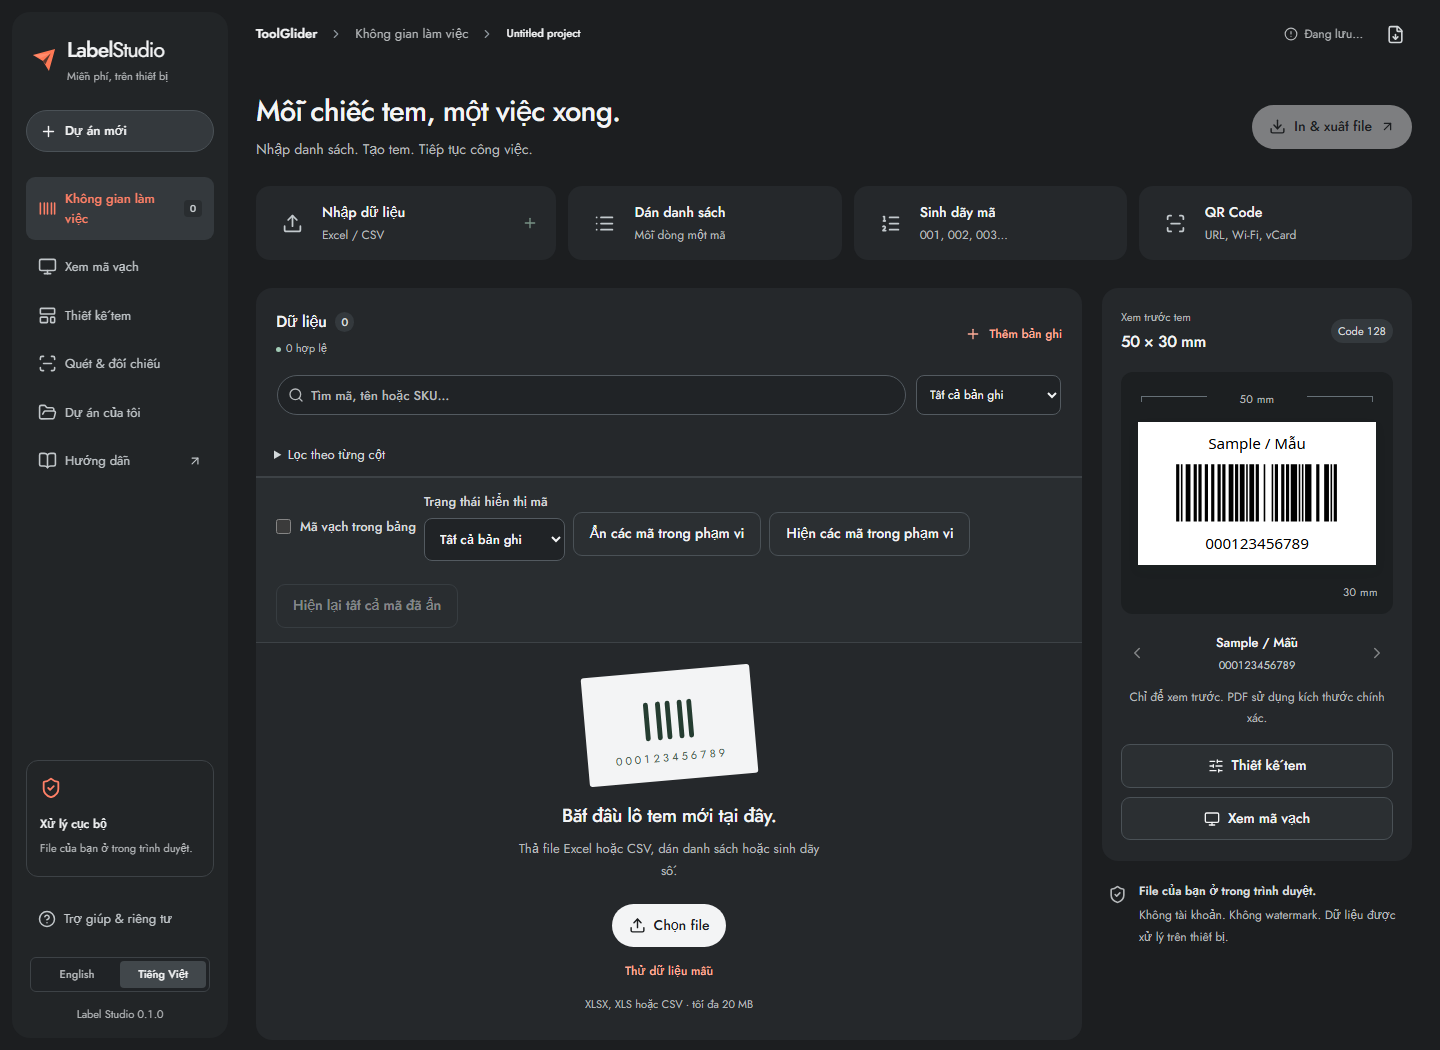Image resolution: width=1440 pixels, height=1050 pixels.
Task: Click the barcode icon on Không gian làm việc
Action: 47,209
